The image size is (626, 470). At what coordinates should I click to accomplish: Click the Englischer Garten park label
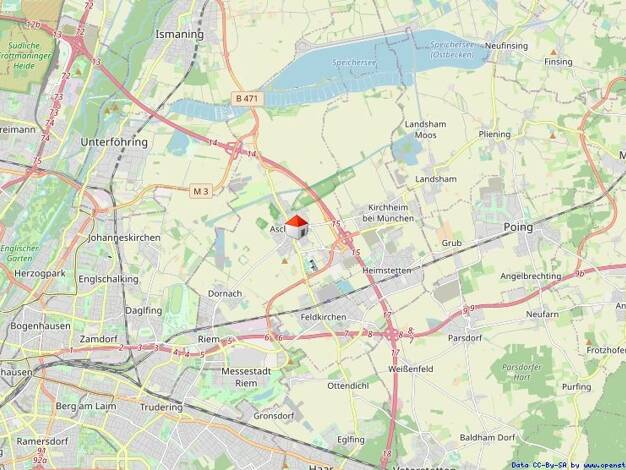20,253
